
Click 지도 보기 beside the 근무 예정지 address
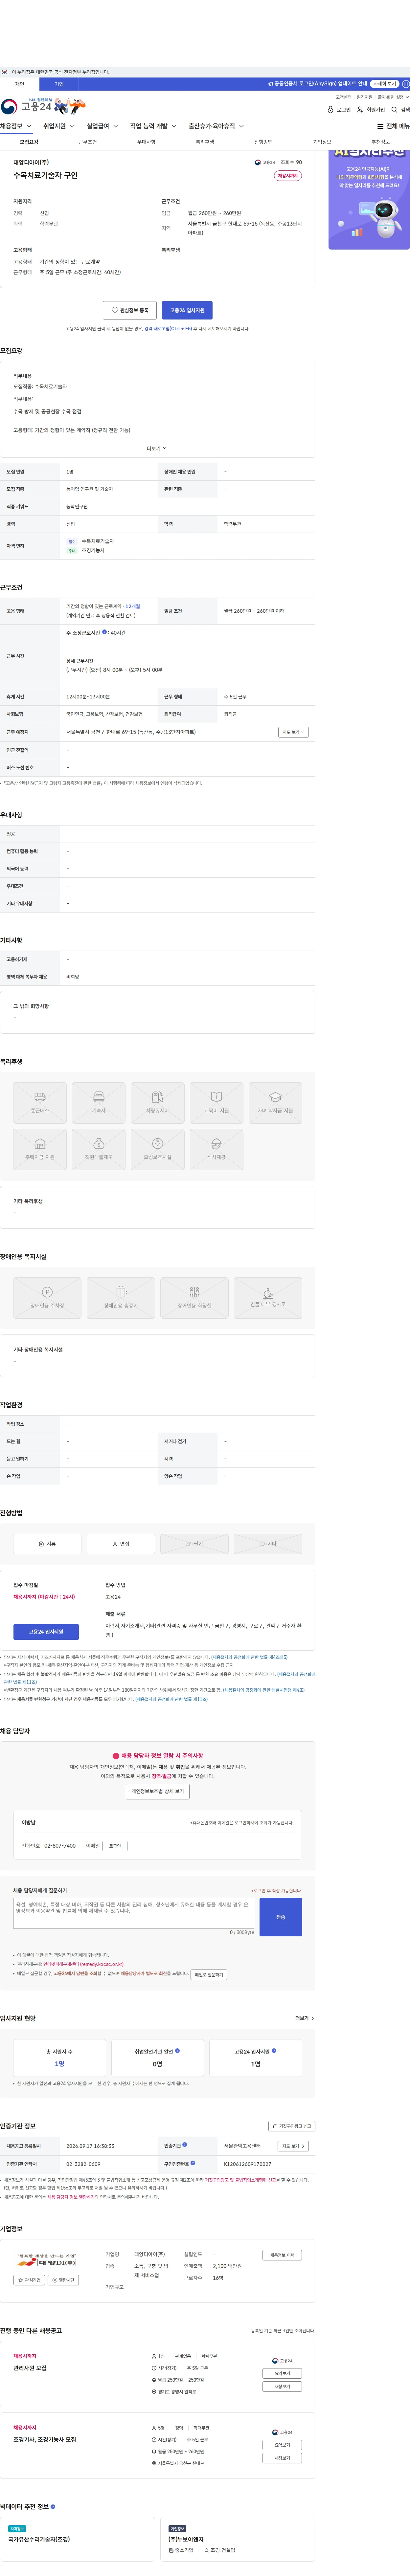pyautogui.click(x=293, y=732)
